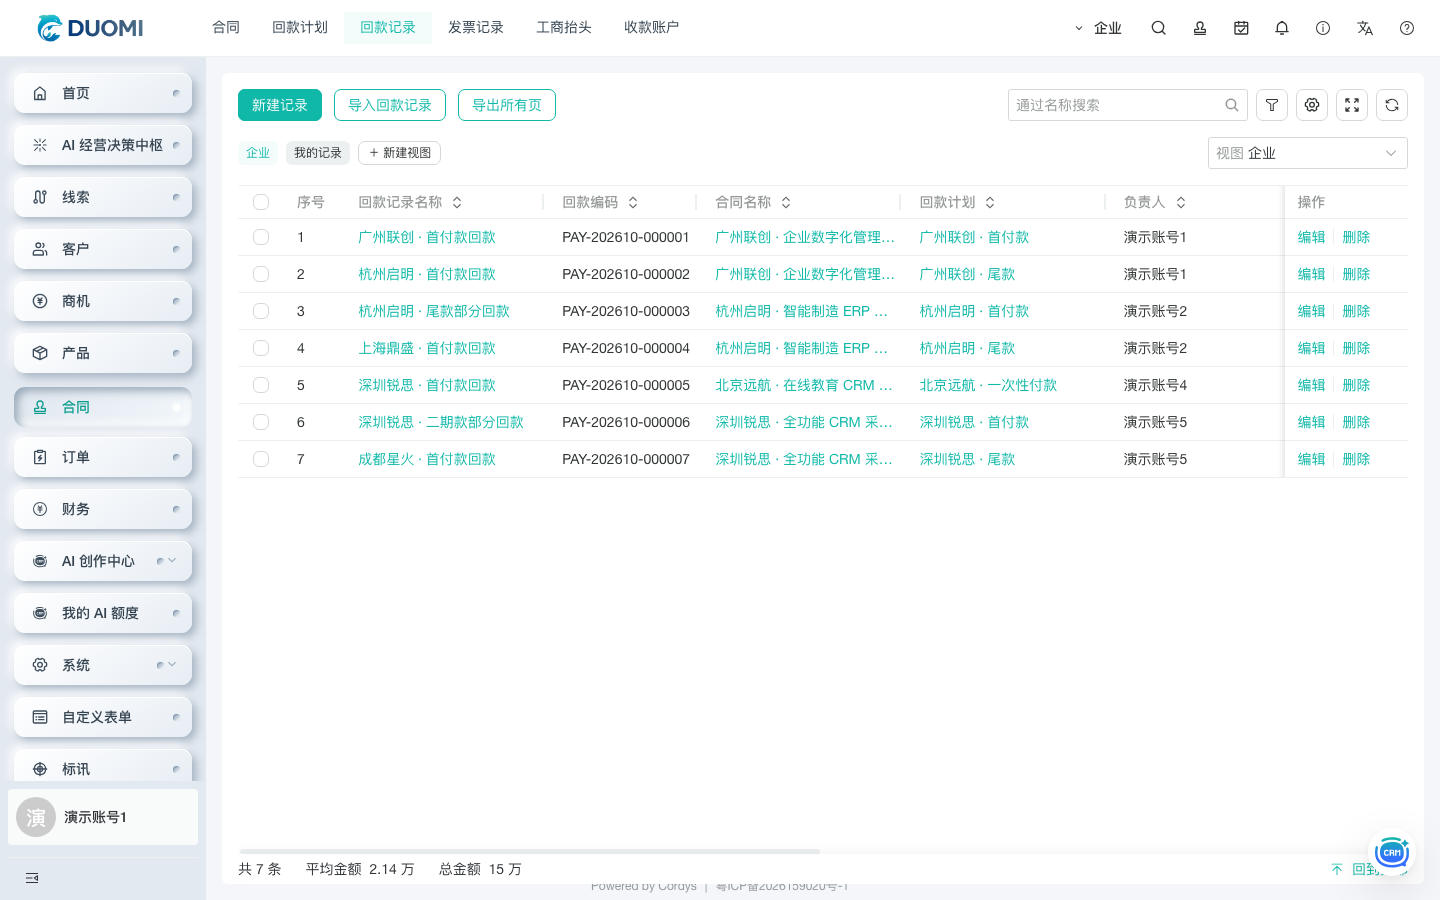Click the language switch icon

click(x=1365, y=28)
